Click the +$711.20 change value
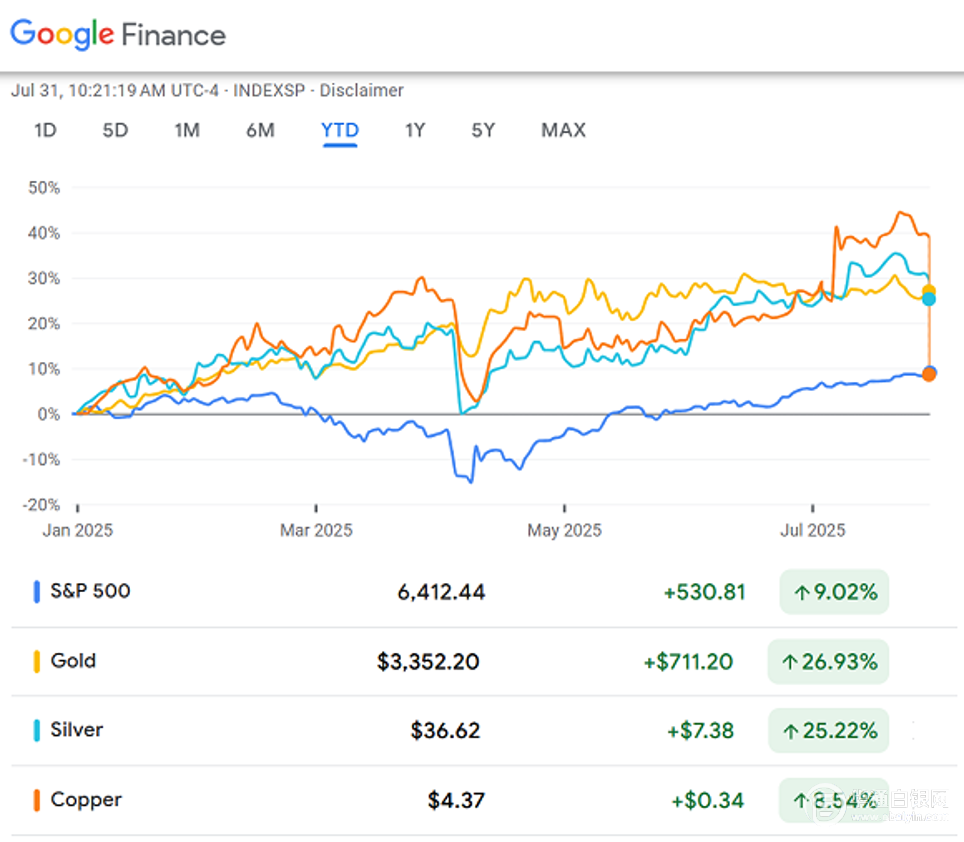Viewport: 964px width, 842px height. [x=688, y=661]
